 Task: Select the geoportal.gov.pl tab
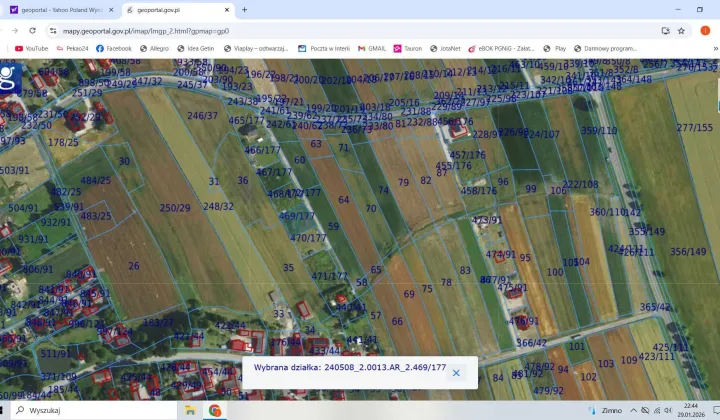(x=176, y=10)
